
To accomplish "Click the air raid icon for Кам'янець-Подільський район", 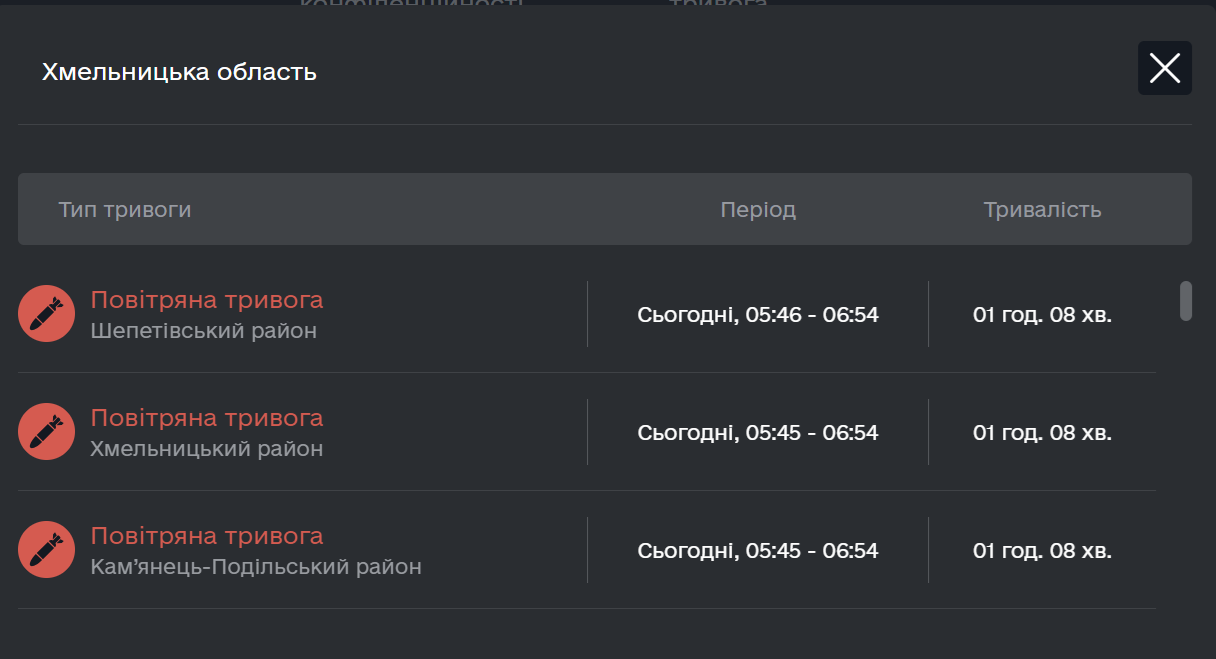I will [x=46, y=550].
